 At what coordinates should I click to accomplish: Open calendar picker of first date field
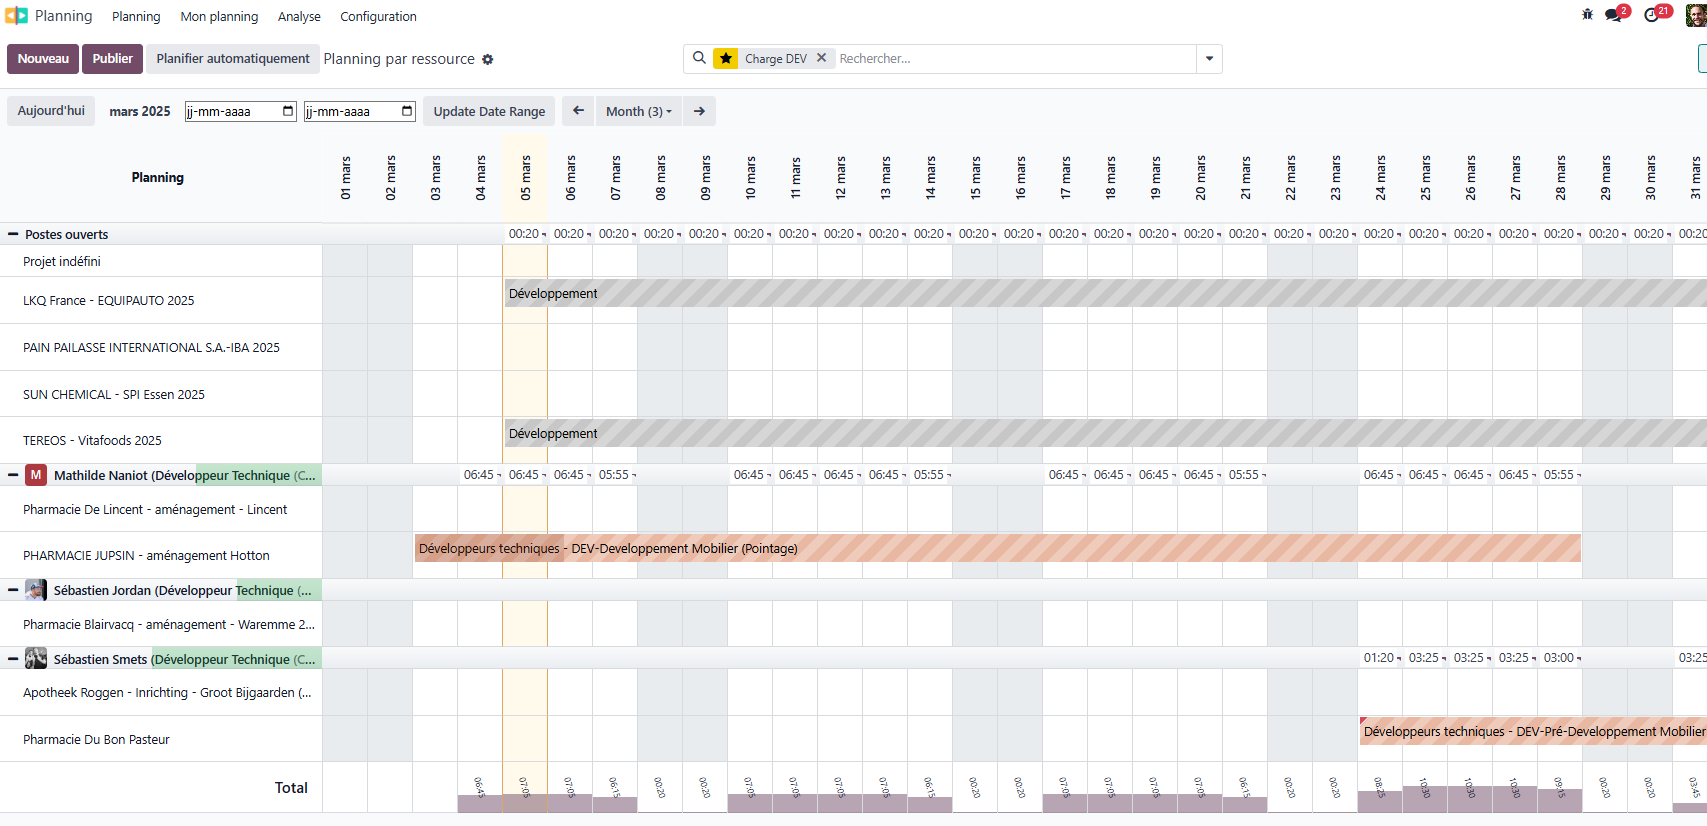(288, 111)
